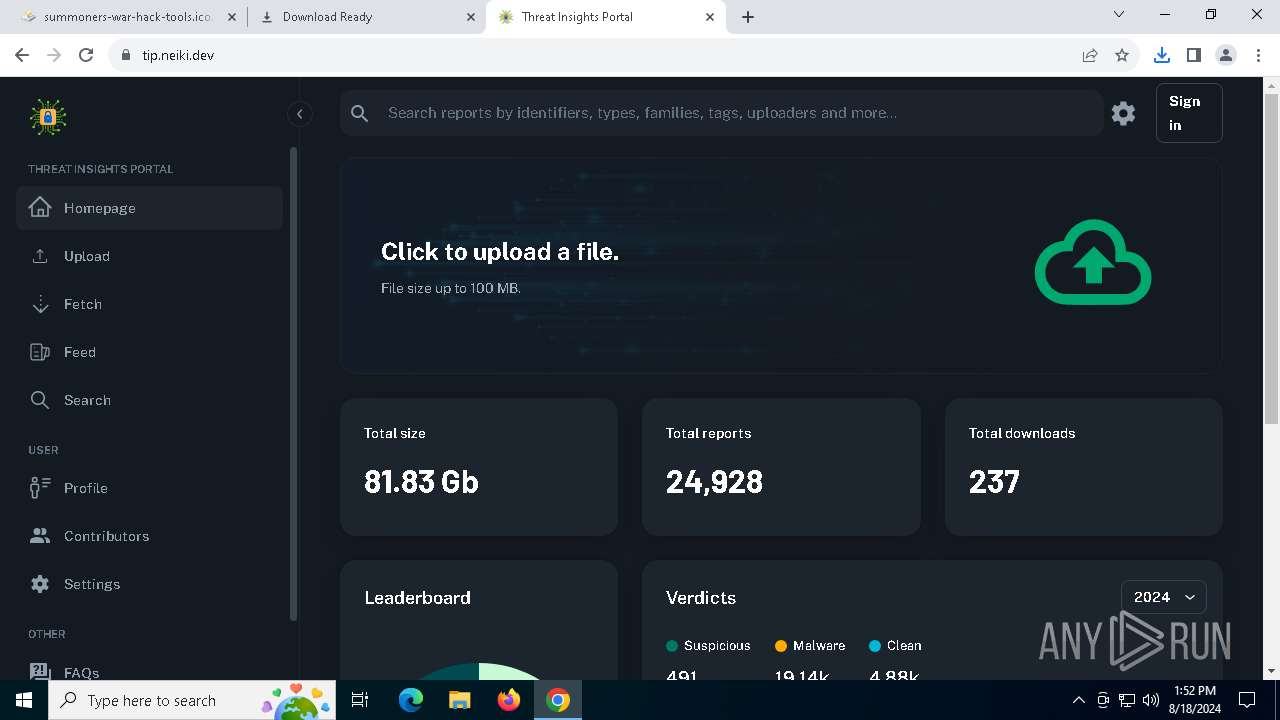Image resolution: width=1280 pixels, height=720 pixels.
Task: Toggle the Malware verdict legend
Action: point(810,646)
